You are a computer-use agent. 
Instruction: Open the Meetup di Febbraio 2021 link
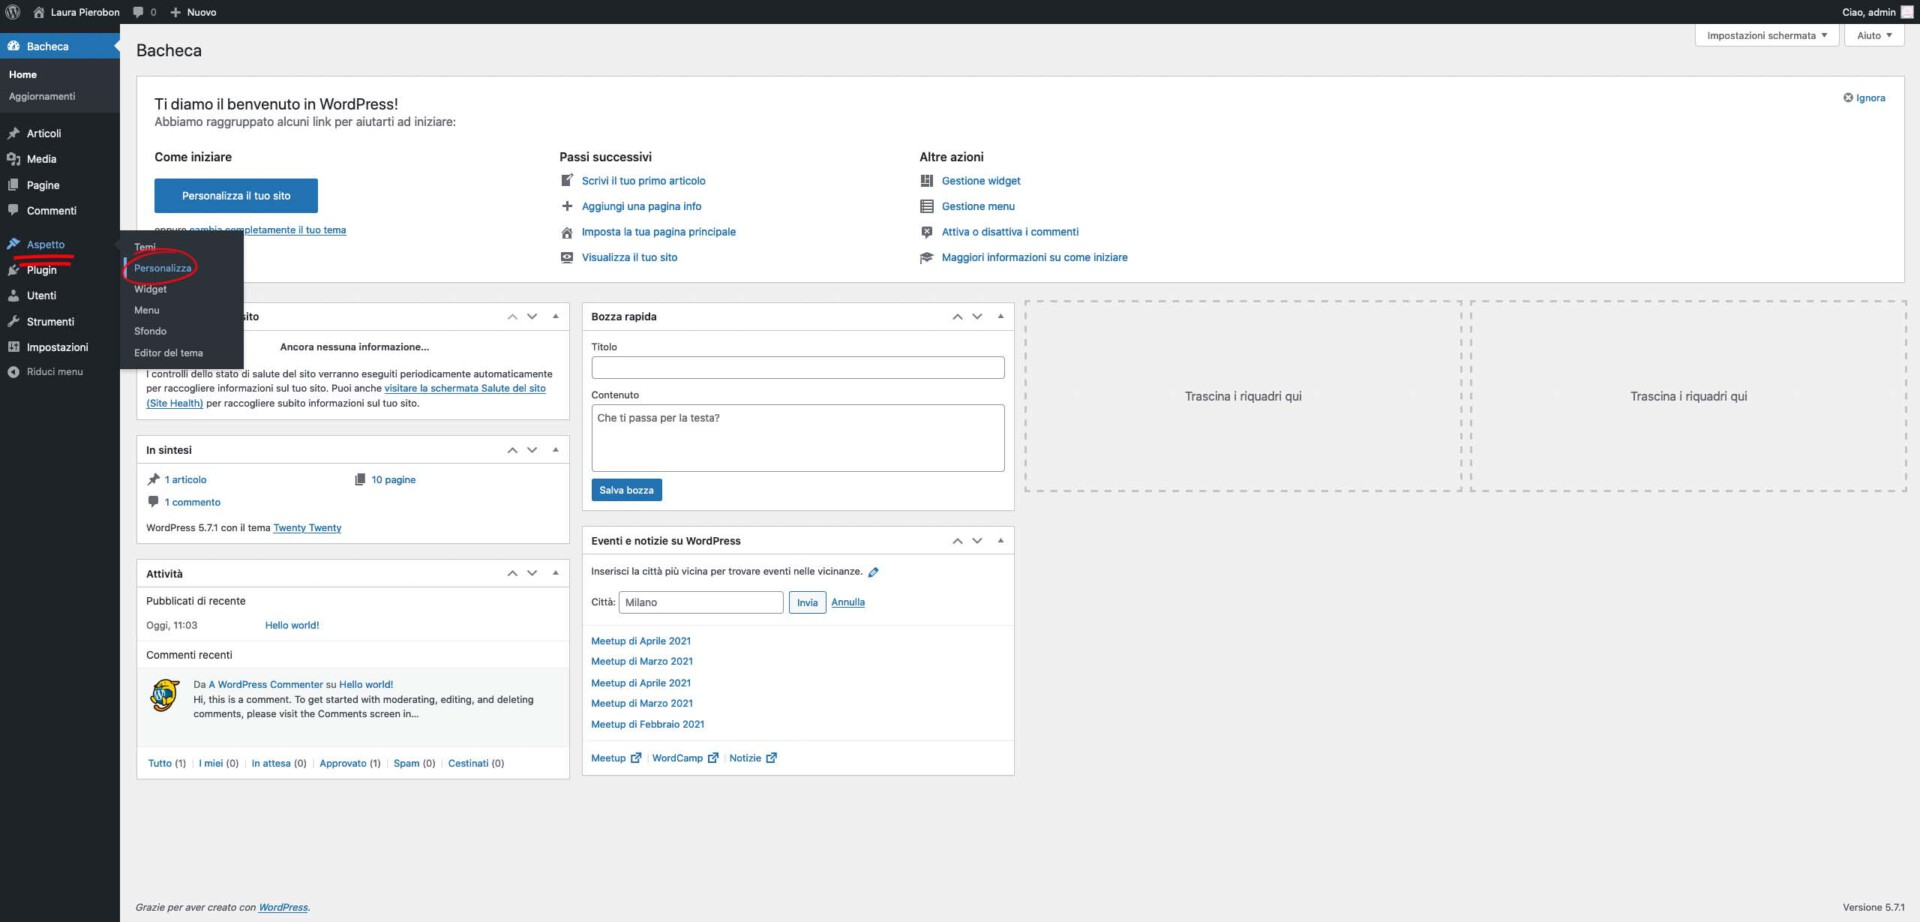tap(648, 724)
